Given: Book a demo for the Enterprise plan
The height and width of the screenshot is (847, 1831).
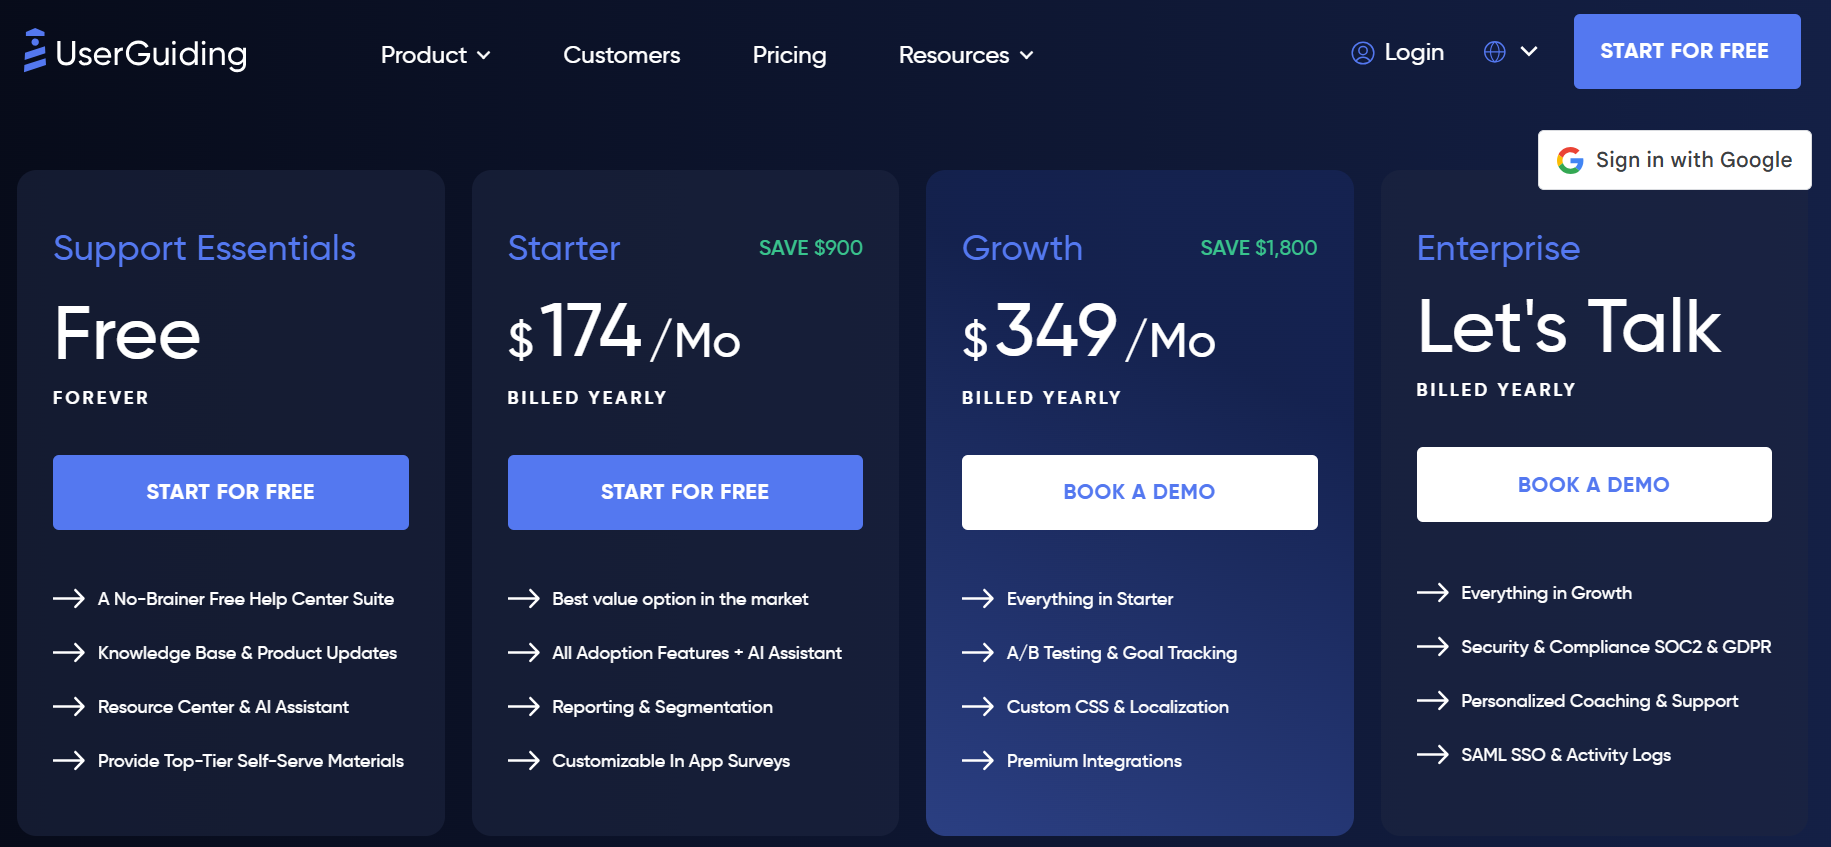Looking at the screenshot, I should pyautogui.click(x=1594, y=484).
